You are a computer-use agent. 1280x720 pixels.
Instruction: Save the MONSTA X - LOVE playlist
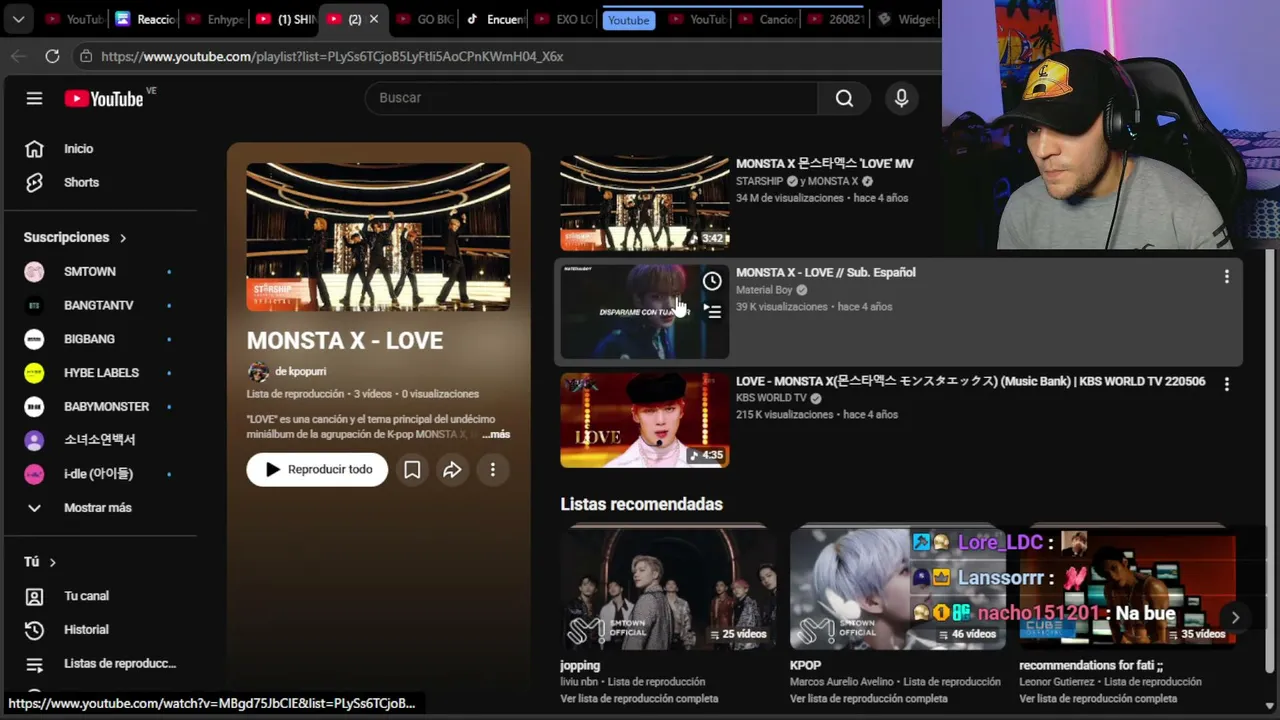(412, 470)
